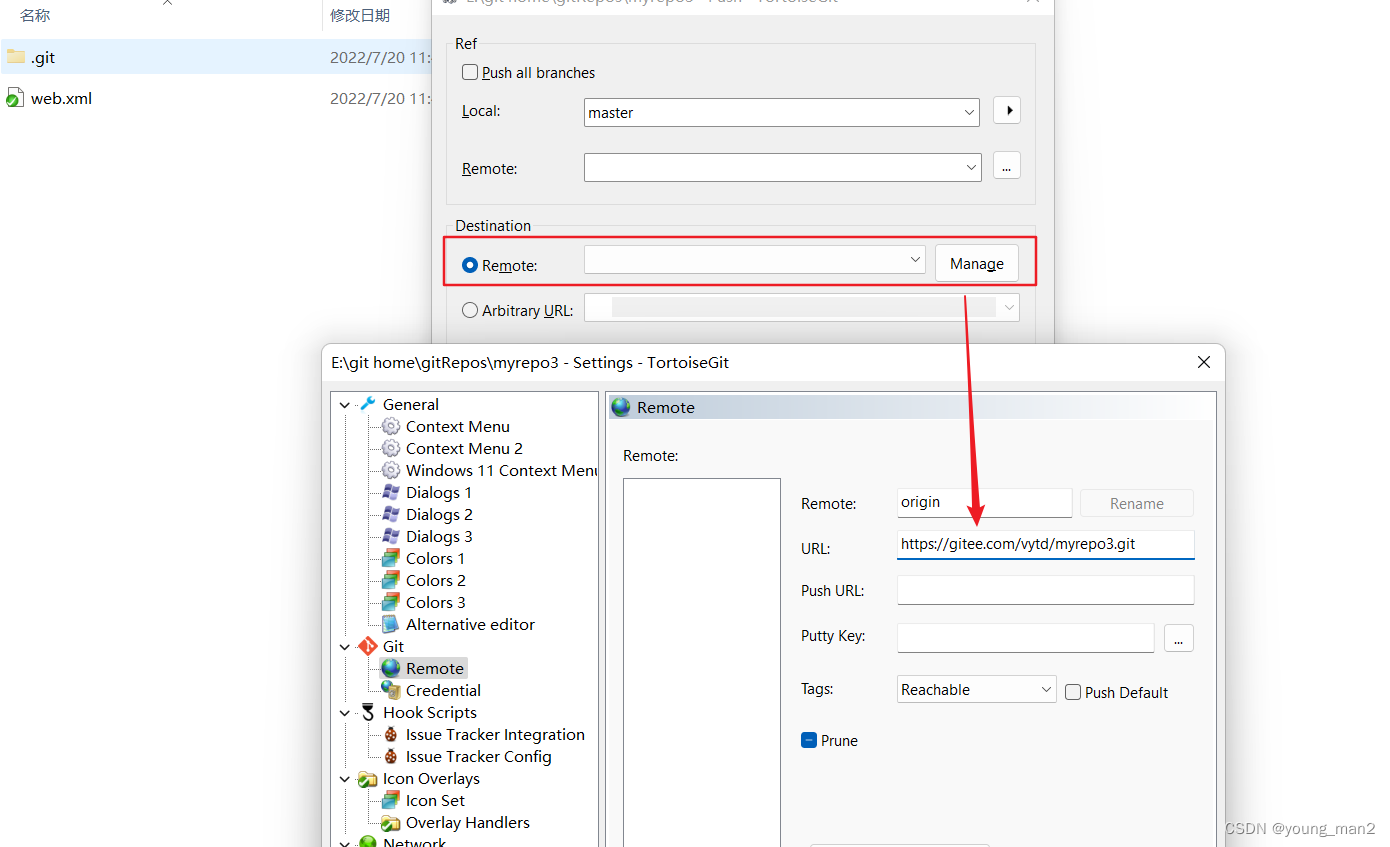Click the .git folder icon in Explorer
This screenshot has height=847, width=1390.
pyautogui.click(x=15, y=57)
